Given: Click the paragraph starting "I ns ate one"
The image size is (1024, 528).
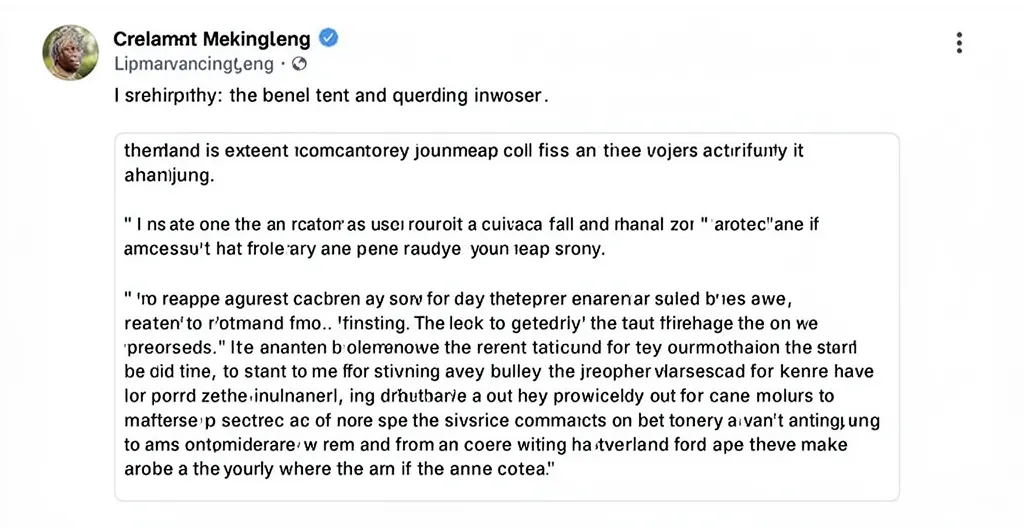Looking at the screenshot, I should pyautogui.click(x=463, y=222).
